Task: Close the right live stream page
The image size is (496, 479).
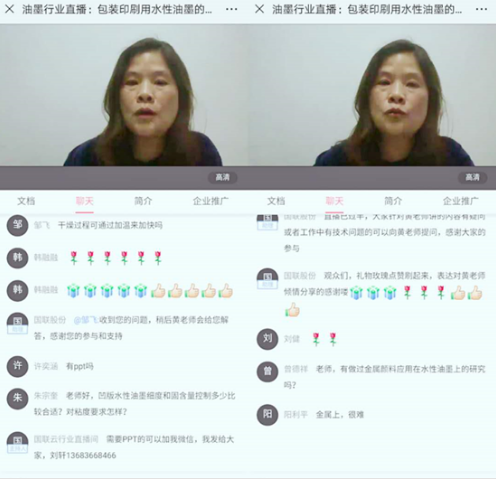Action: pos(259,9)
